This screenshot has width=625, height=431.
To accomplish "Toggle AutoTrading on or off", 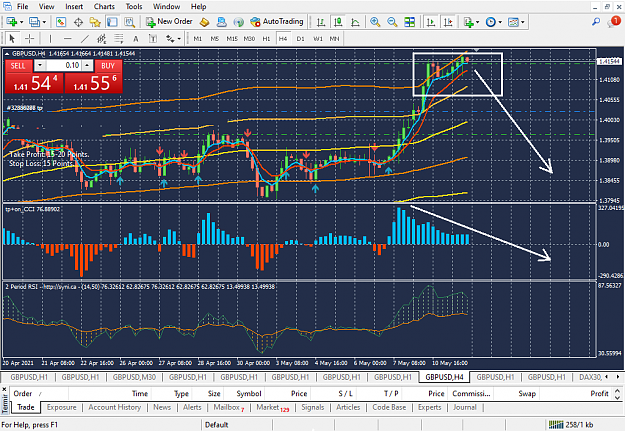I will [277, 22].
